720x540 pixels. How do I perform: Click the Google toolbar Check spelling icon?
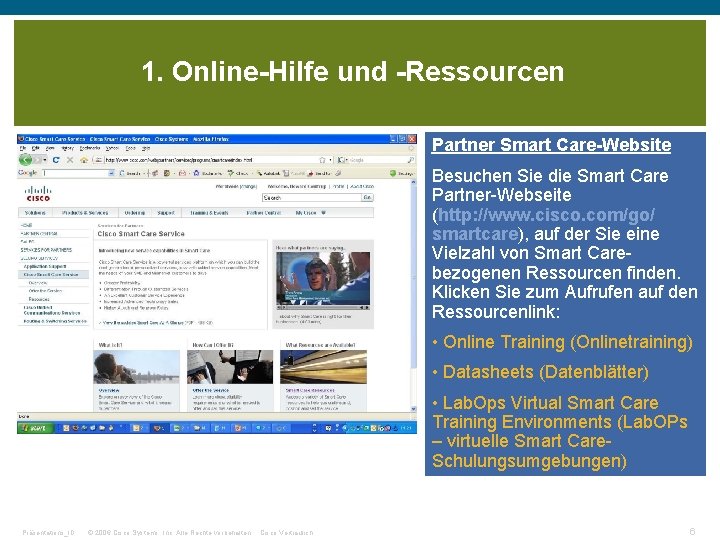(231, 173)
